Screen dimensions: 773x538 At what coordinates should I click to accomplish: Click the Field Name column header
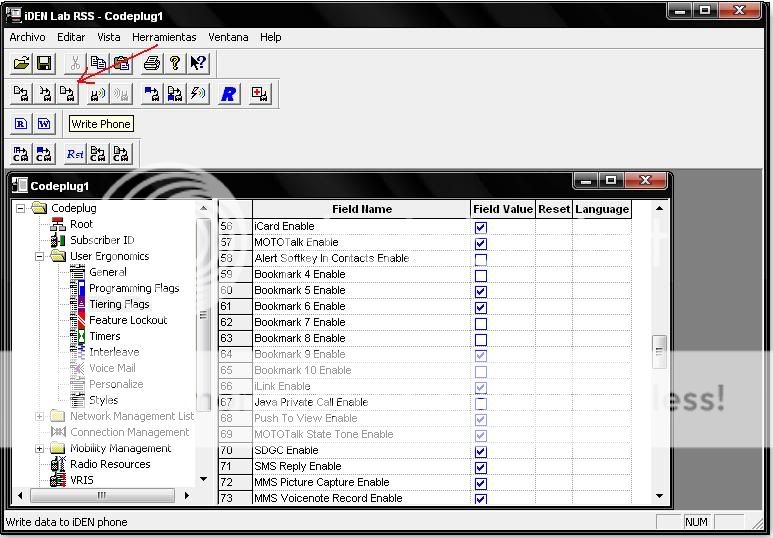[x=361, y=209]
